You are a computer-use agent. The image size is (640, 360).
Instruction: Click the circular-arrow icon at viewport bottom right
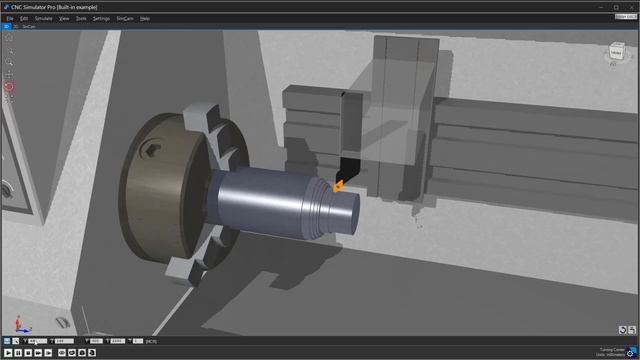pyautogui.click(x=622, y=330)
